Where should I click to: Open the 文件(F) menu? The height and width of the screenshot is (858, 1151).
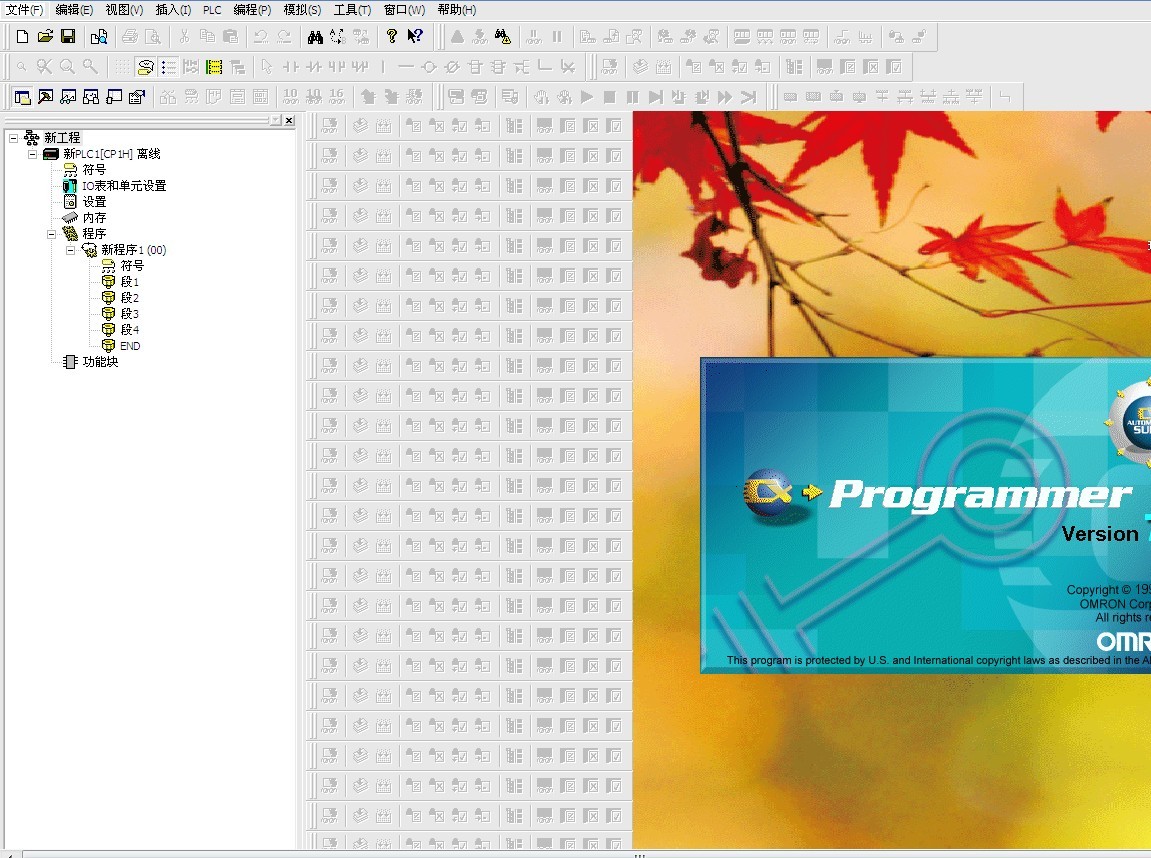[x=25, y=10]
